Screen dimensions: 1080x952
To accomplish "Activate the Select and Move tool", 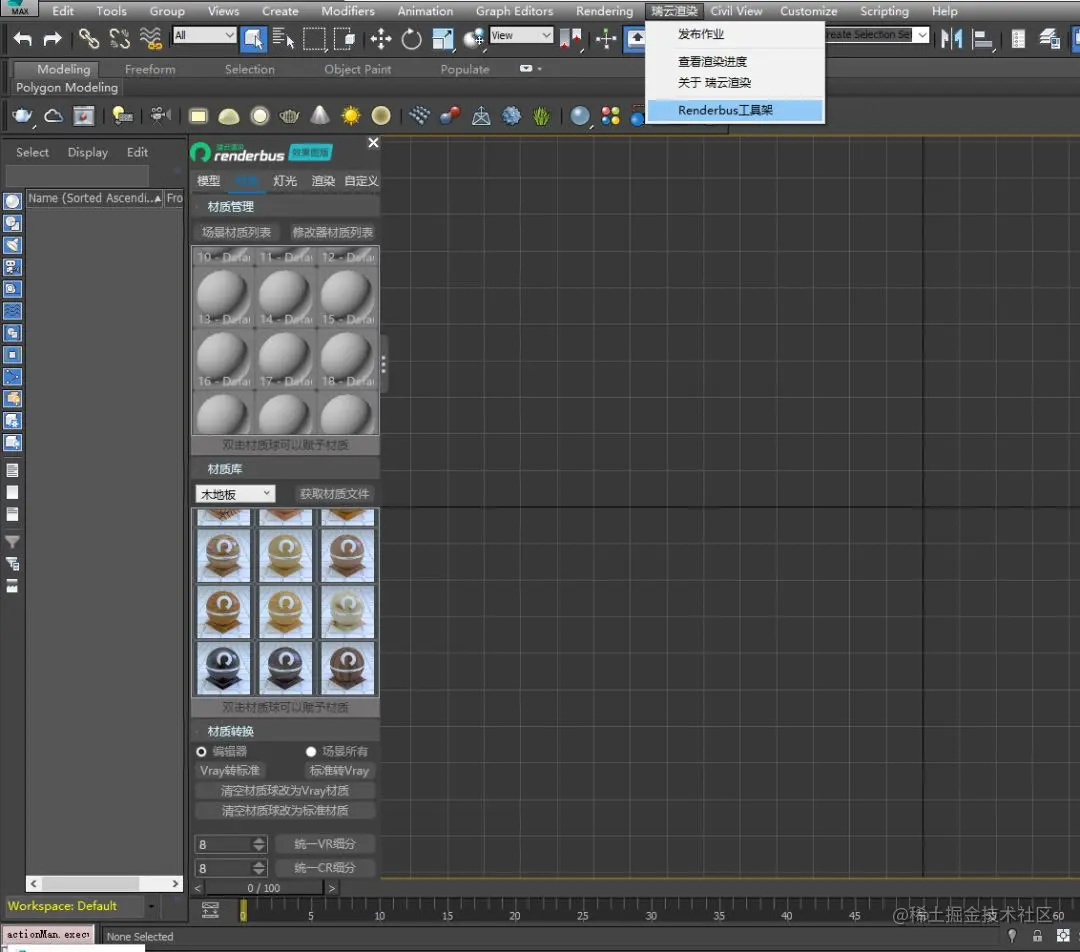I will [381, 39].
